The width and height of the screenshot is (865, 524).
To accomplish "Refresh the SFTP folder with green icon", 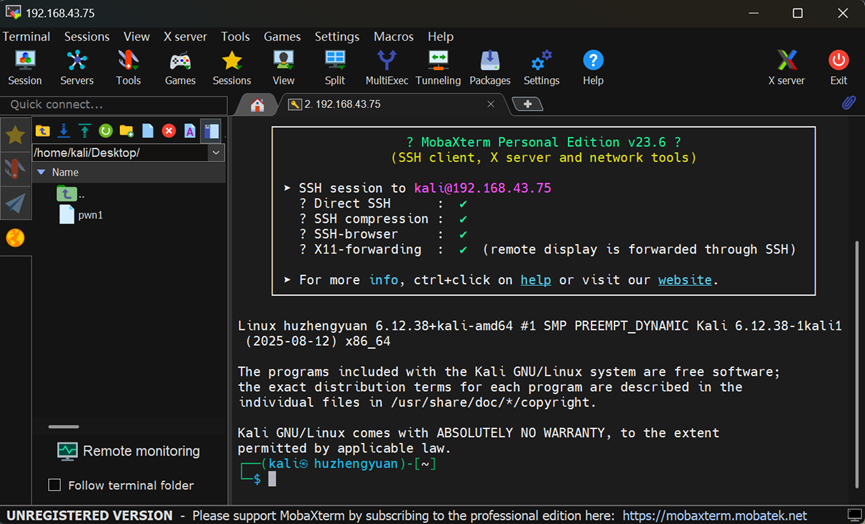I will tap(105, 131).
